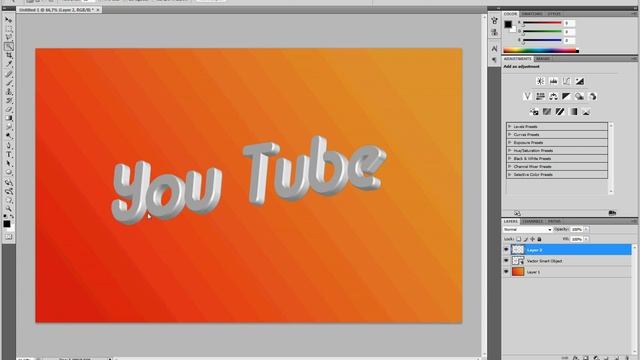Add a Black & White adjustment
Screen dimensions: 640x360
pyautogui.click(x=566, y=96)
